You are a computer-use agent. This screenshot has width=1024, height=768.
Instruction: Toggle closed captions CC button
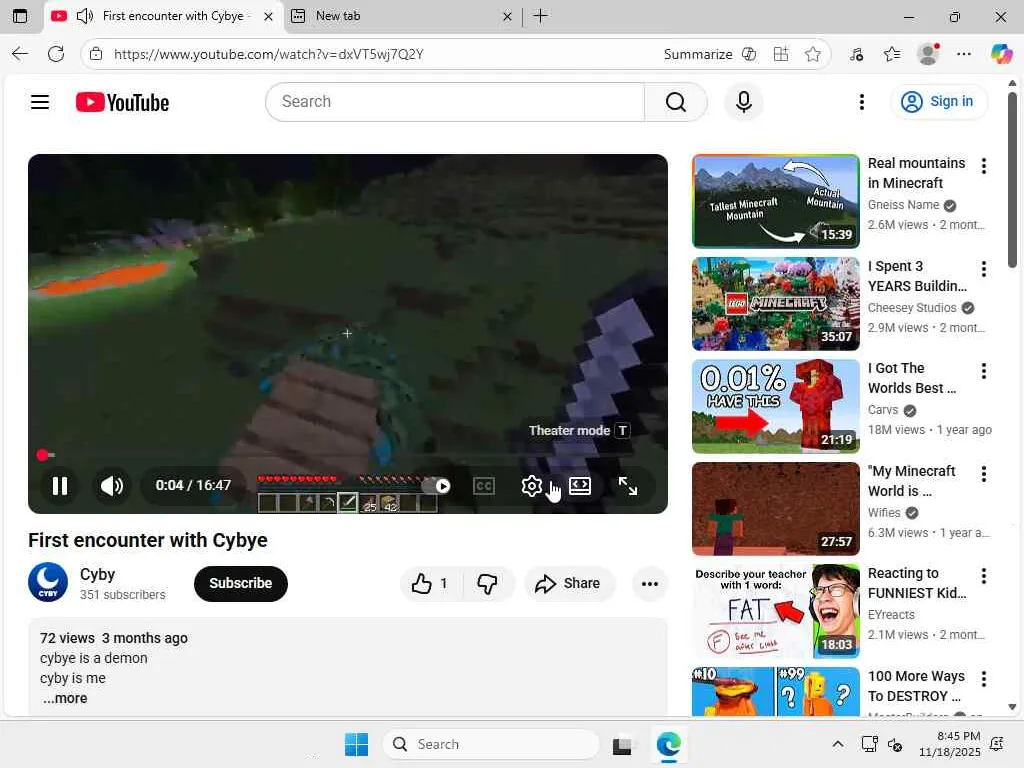(484, 486)
